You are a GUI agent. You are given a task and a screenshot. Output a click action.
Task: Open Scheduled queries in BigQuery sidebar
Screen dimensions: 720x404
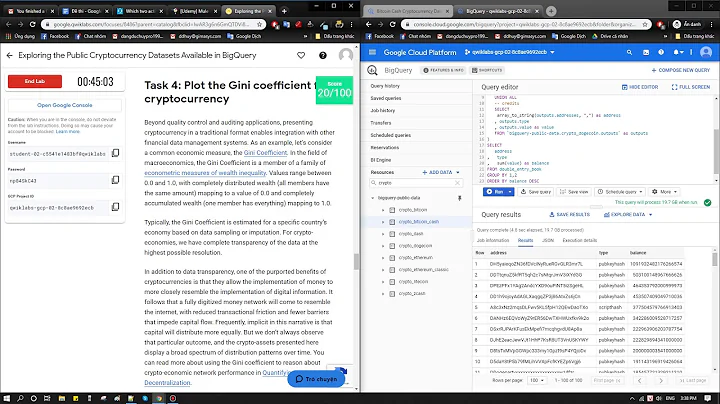point(391,135)
